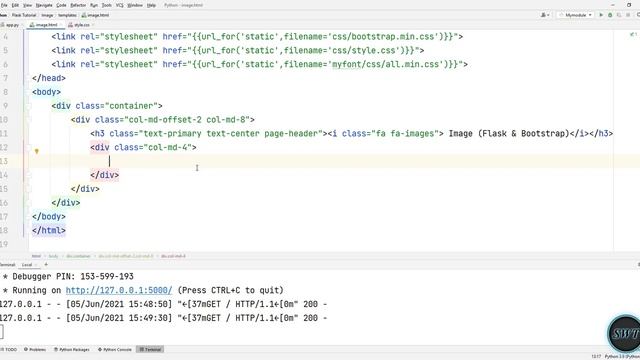Place cursor on empty line 13
The image size is (640, 360).
320,161
